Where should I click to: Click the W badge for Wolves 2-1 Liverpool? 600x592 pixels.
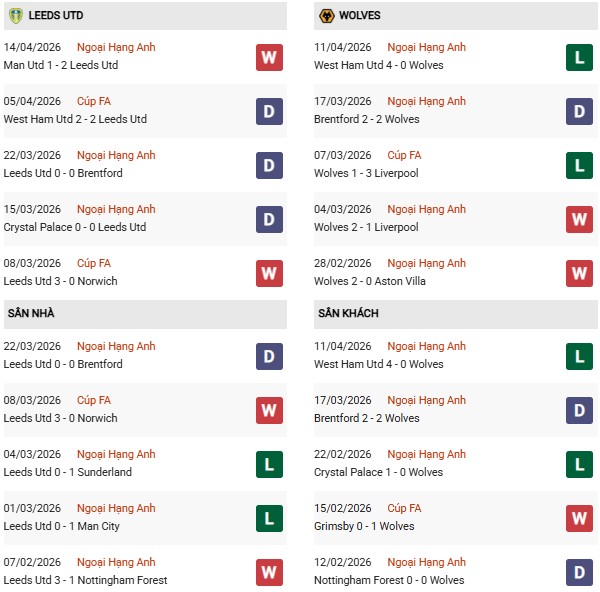(579, 219)
